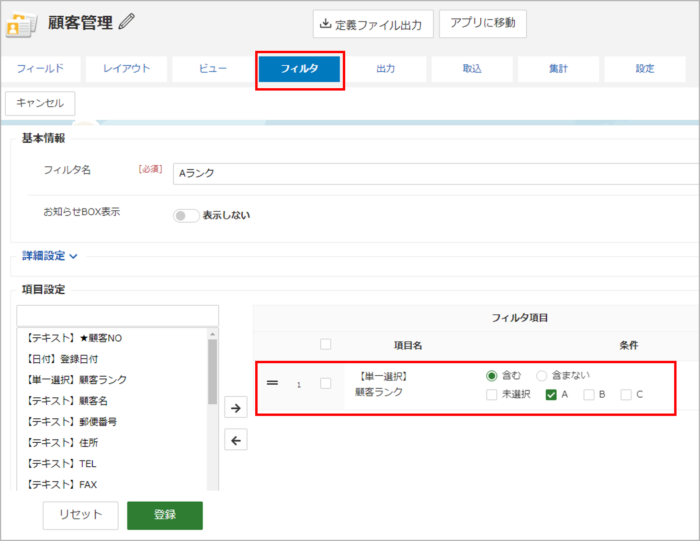Viewport: 700px width, 541px height.
Task: Toggle the お知らせBOX表示 switch
Action: click(186, 216)
